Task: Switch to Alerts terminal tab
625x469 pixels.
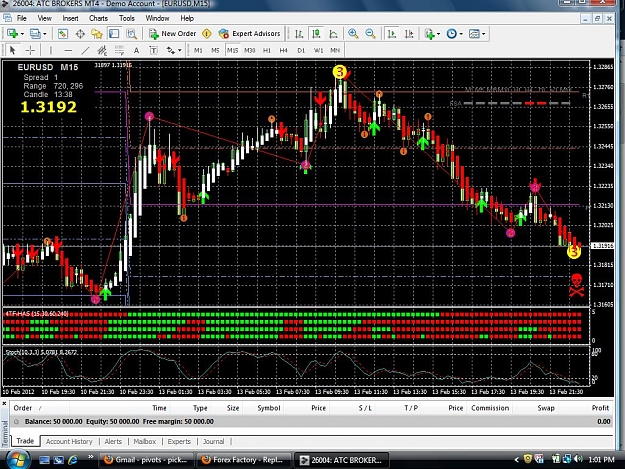Action: click(113, 442)
